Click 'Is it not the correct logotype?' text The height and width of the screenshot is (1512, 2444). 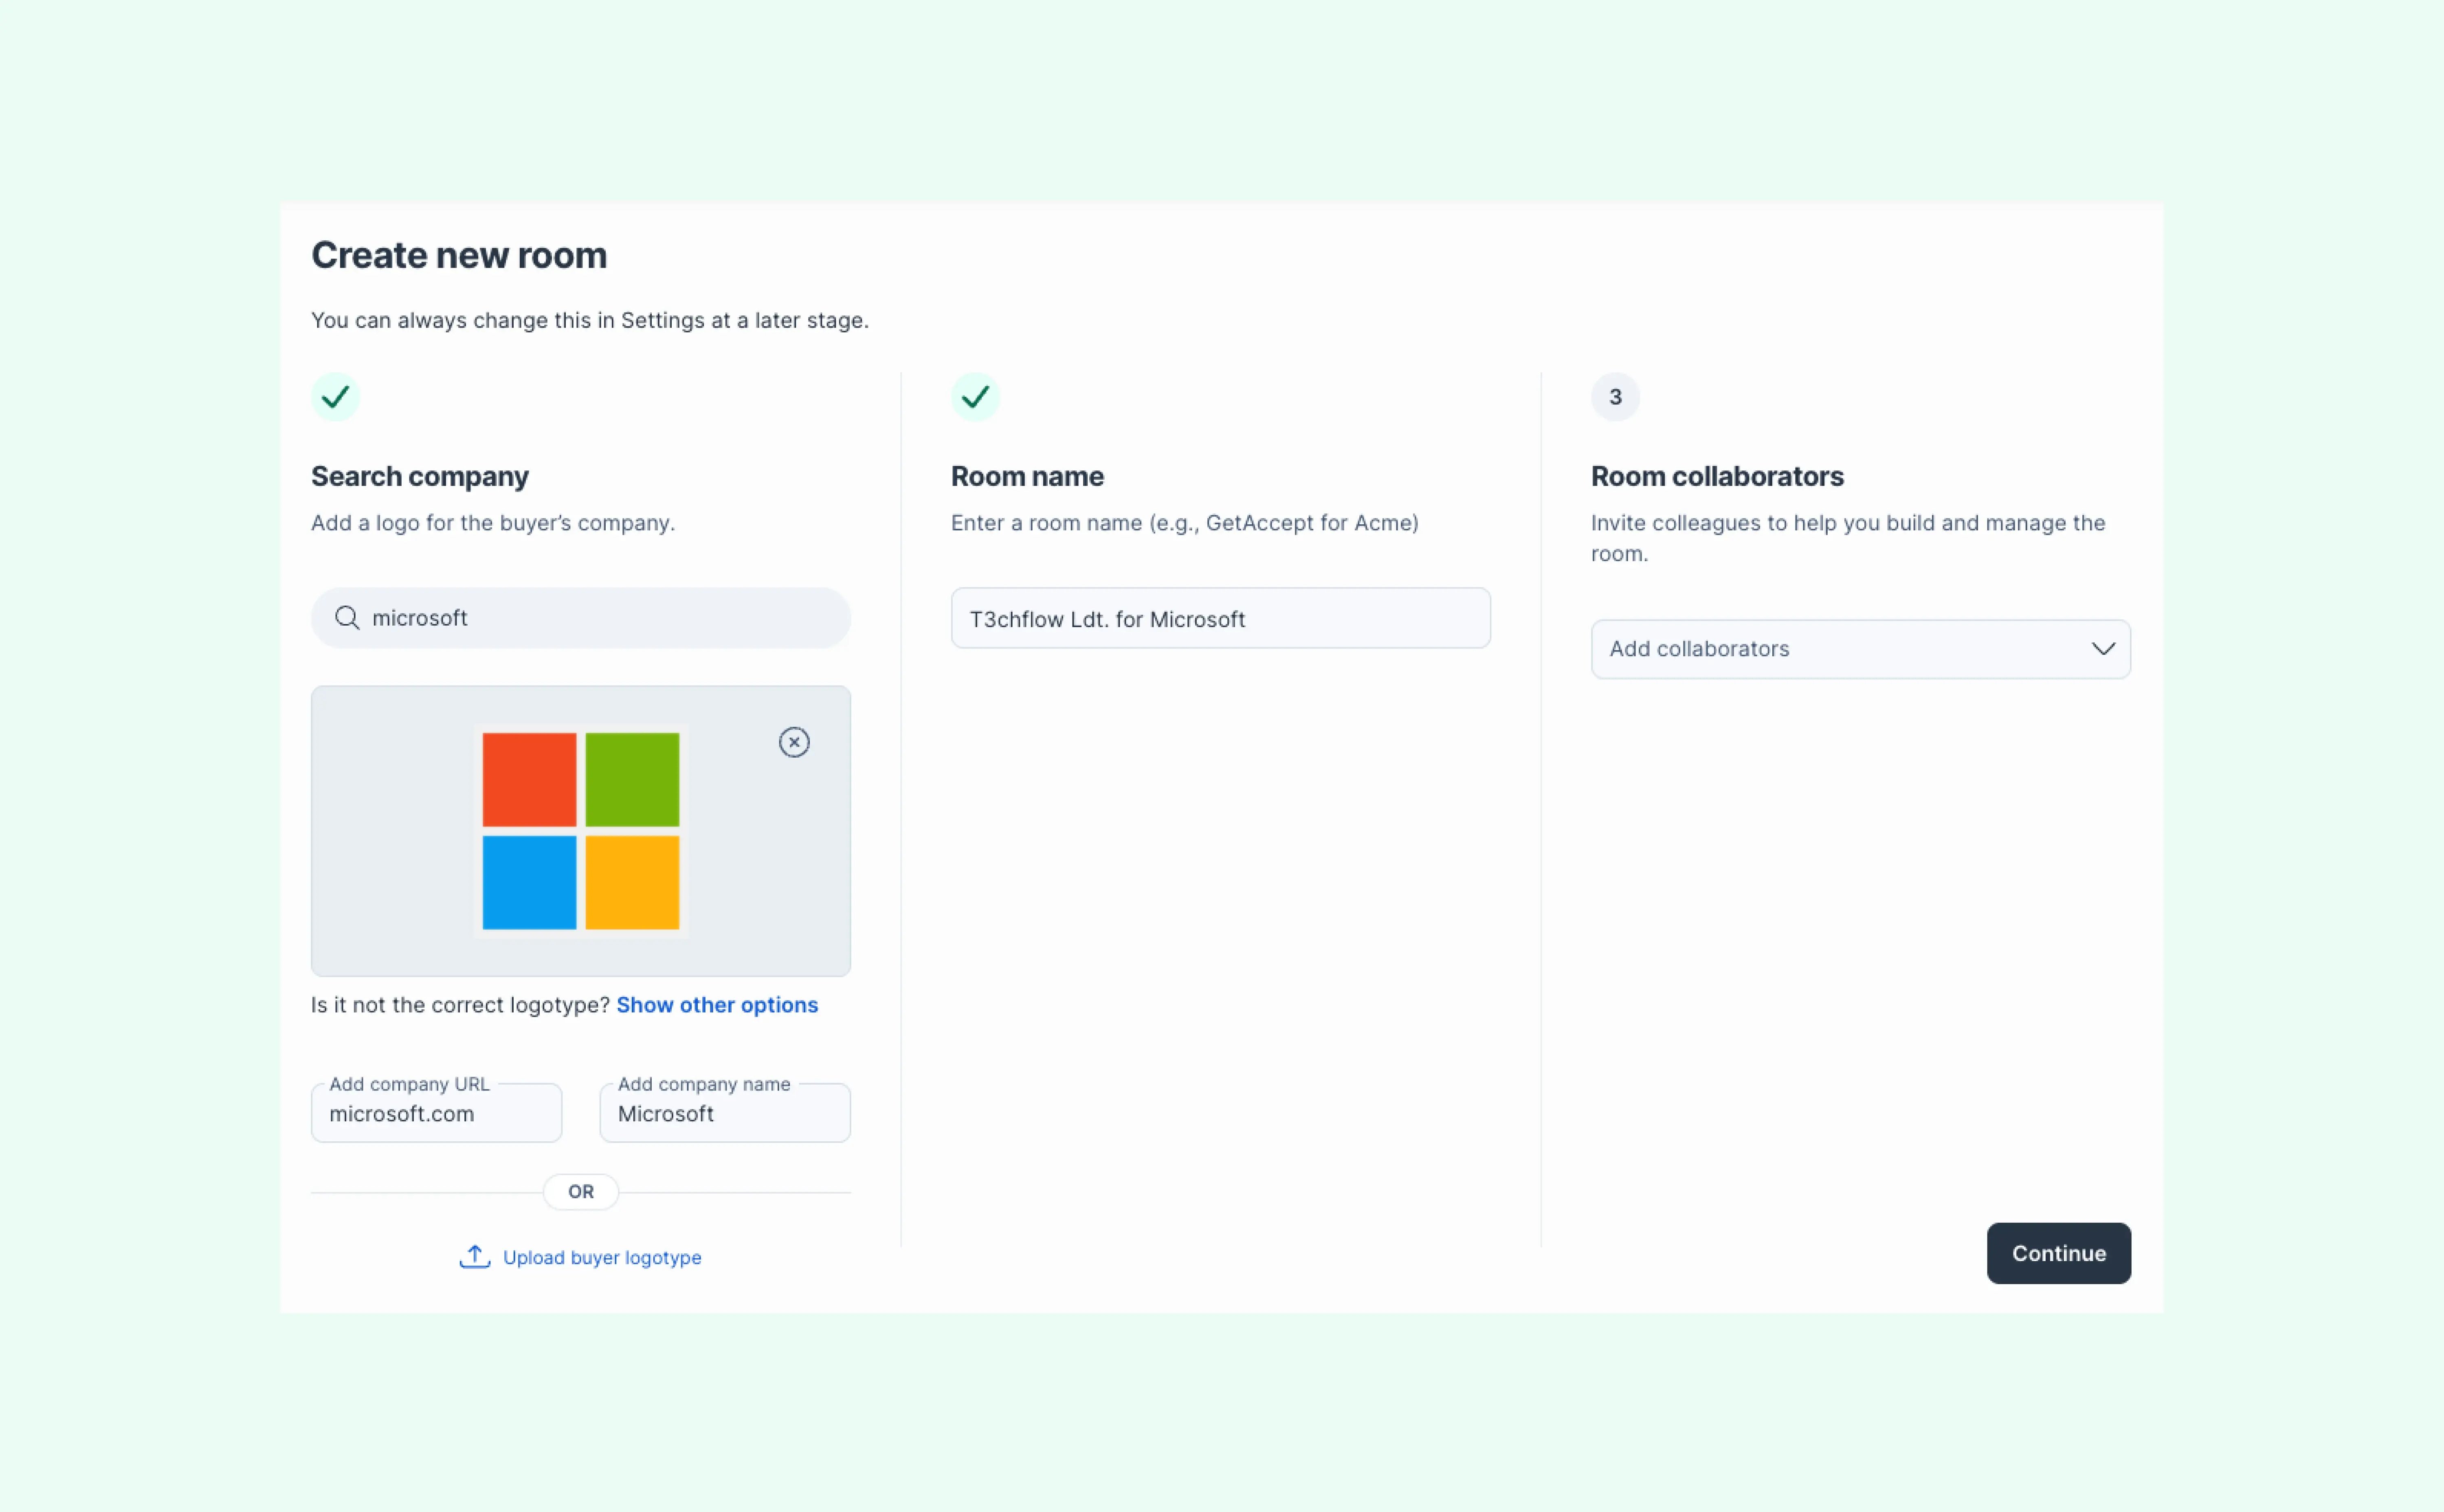(x=460, y=1005)
